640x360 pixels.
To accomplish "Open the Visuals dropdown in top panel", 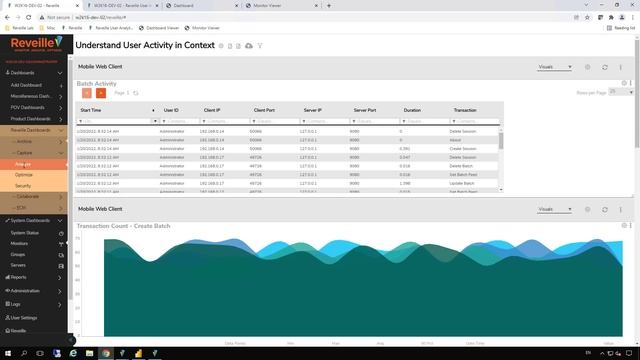I will coord(555,67).
